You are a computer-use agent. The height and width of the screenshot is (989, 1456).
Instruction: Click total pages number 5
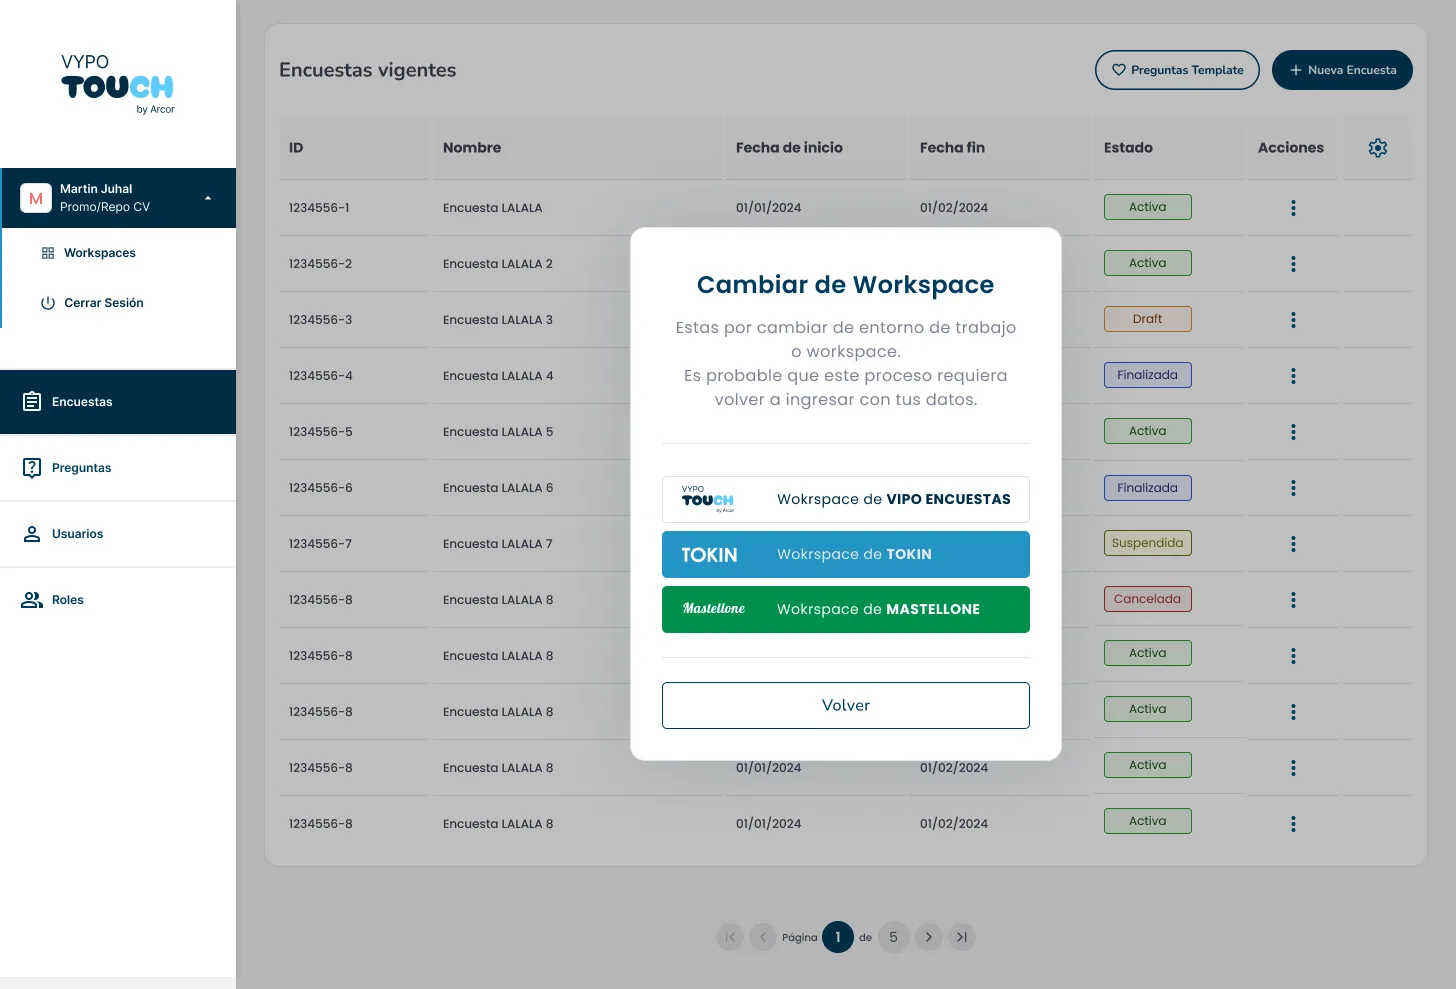(x=894, y=937)
